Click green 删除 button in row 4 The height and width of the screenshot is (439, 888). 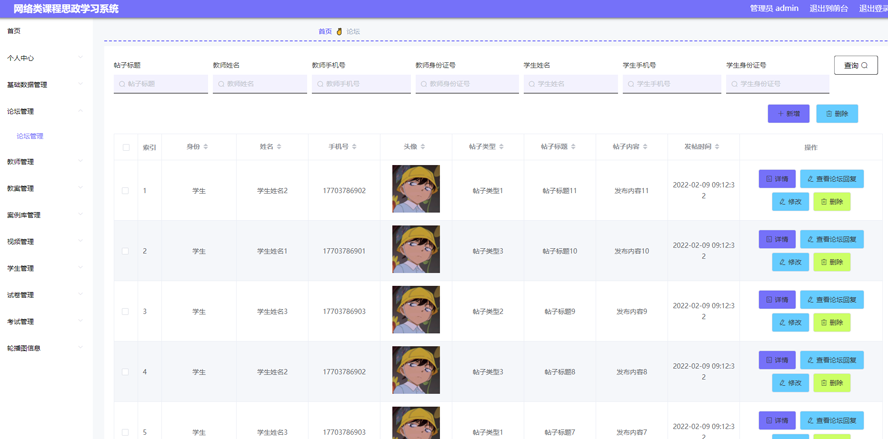point(831,383)
